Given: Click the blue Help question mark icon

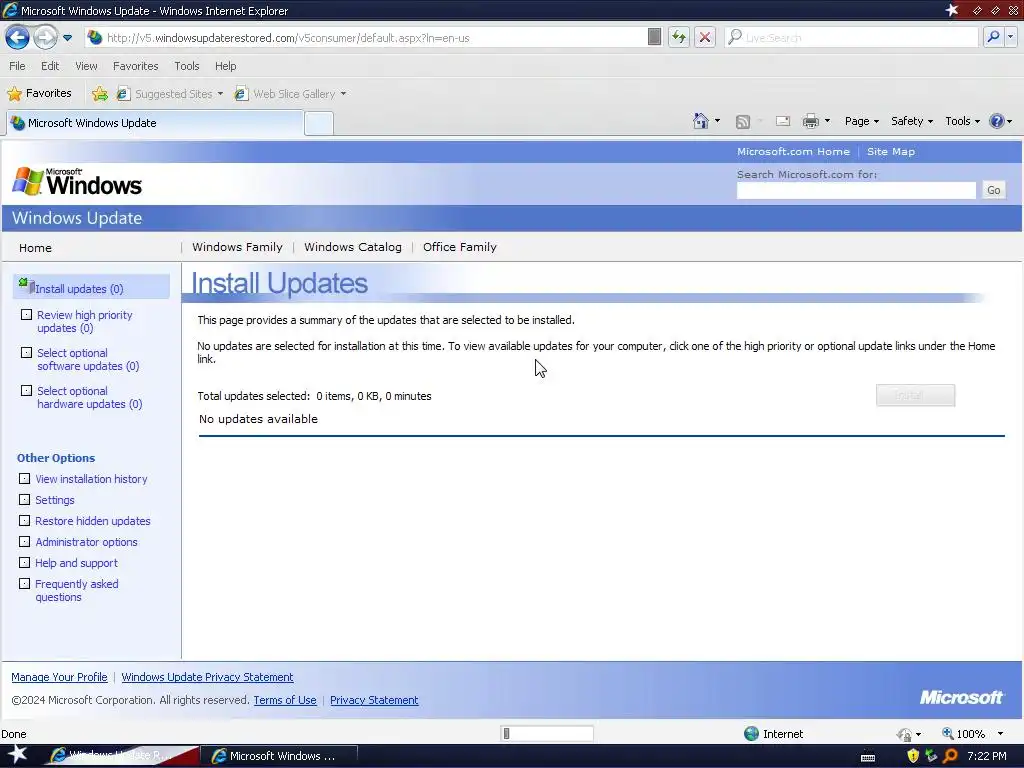Looking at the screenshot, I should tap(997, 121).
